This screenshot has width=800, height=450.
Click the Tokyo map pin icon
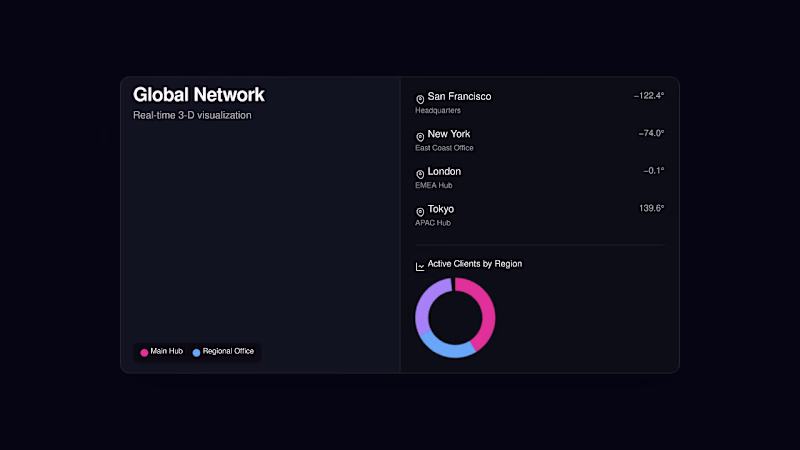pos(420,212)
